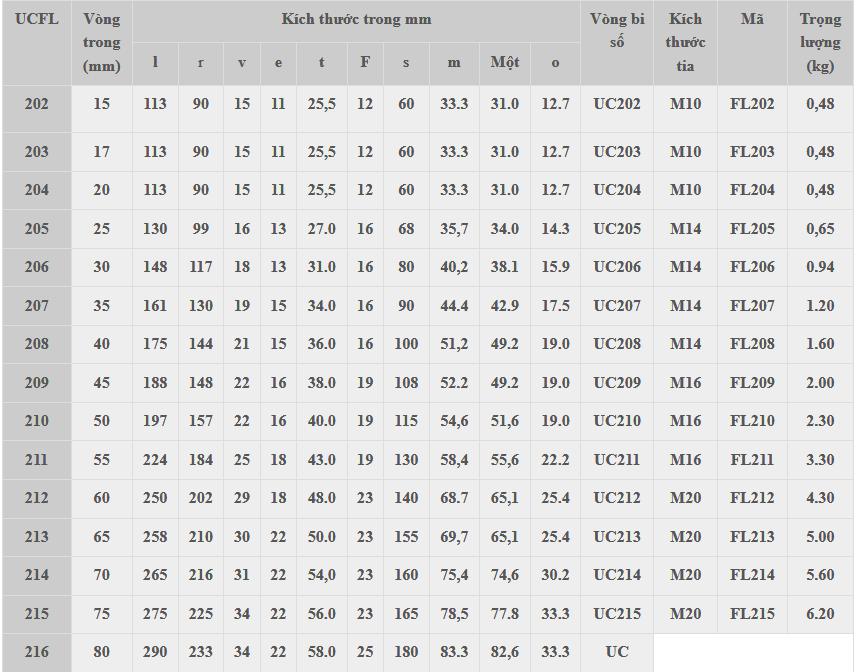This screenshot has width=859, height=672.
Task: Select the FL215 code cell
Action: 752,614
